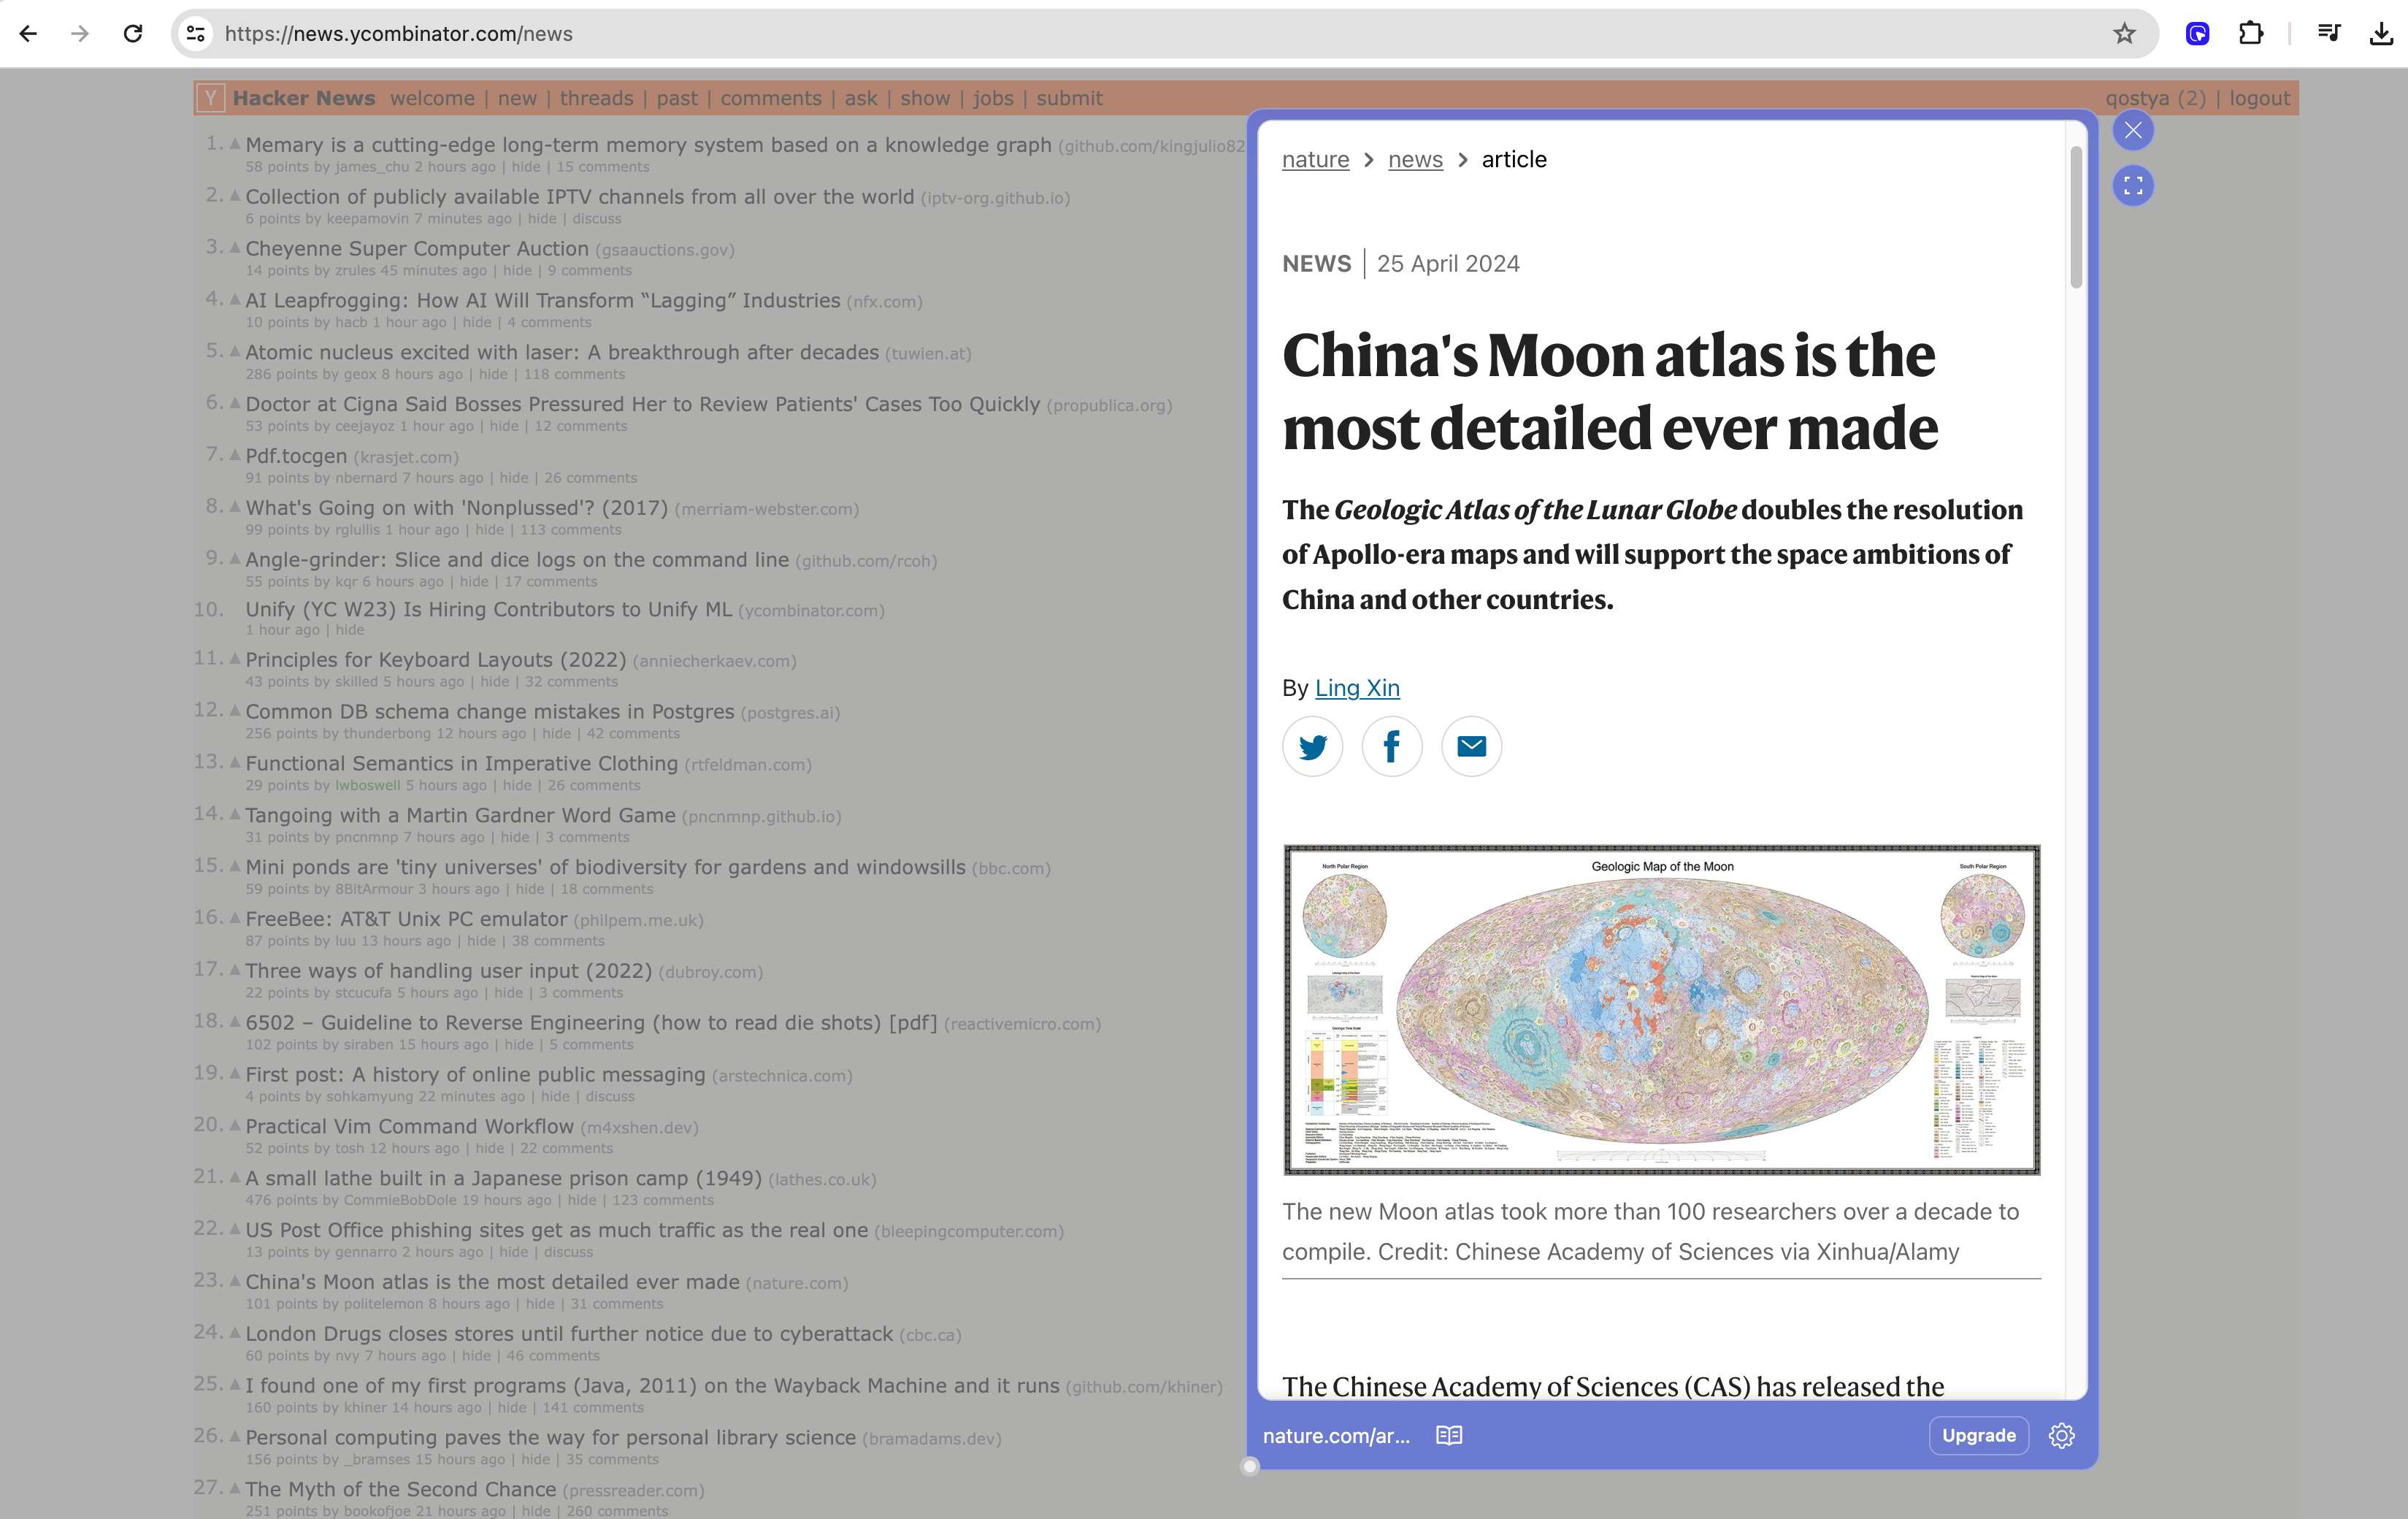The image size is (2408, 1519).
Task: Go back in browser history
Action: [28, 34]
